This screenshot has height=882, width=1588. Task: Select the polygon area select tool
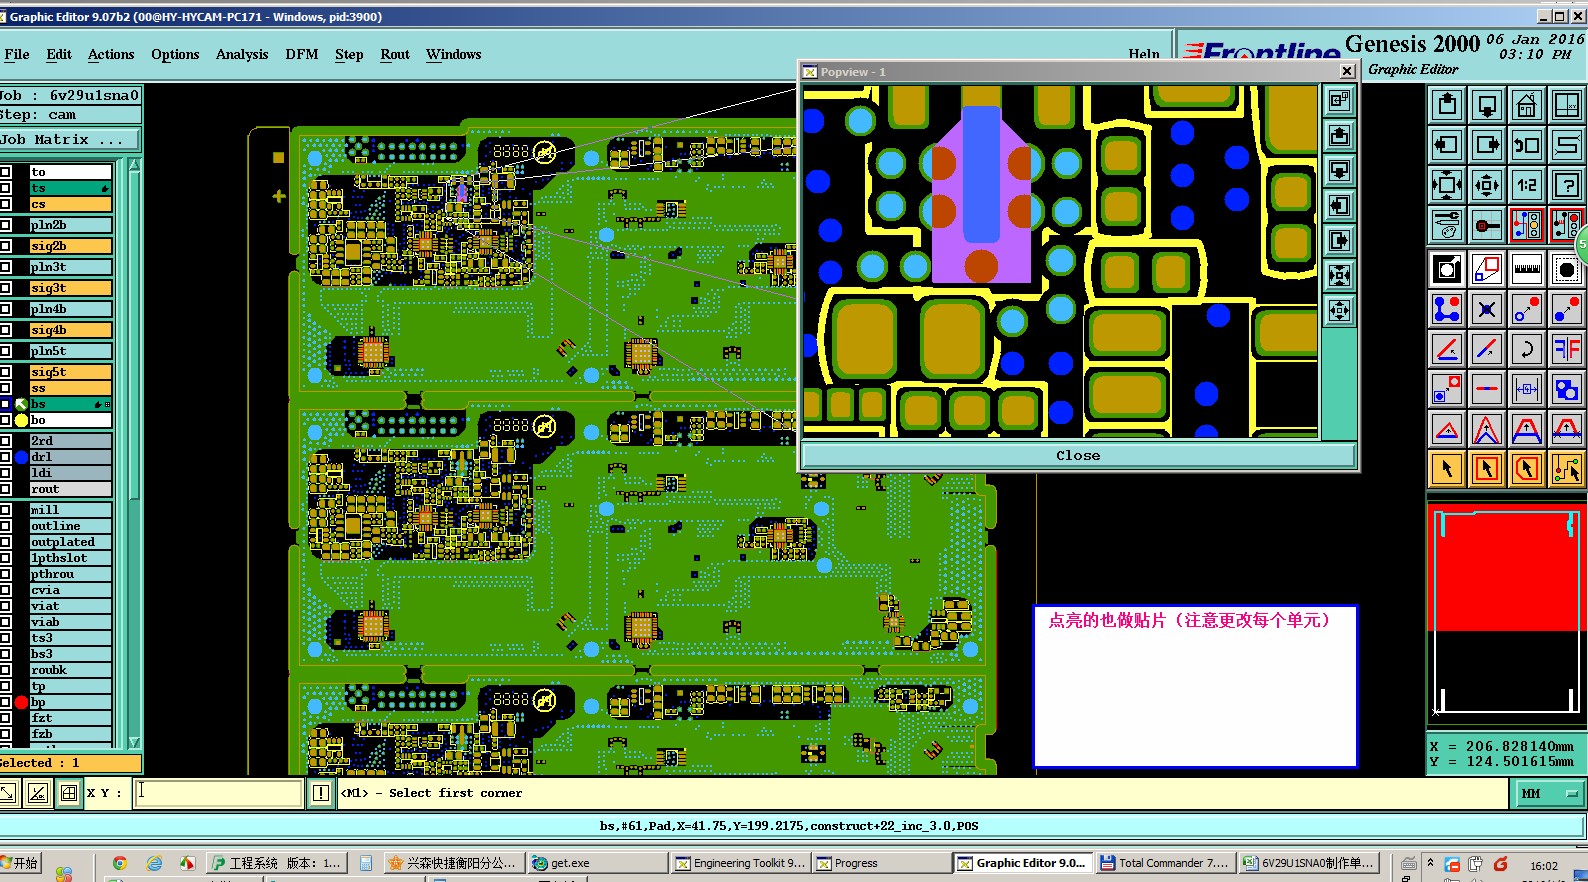(1527, 468)
